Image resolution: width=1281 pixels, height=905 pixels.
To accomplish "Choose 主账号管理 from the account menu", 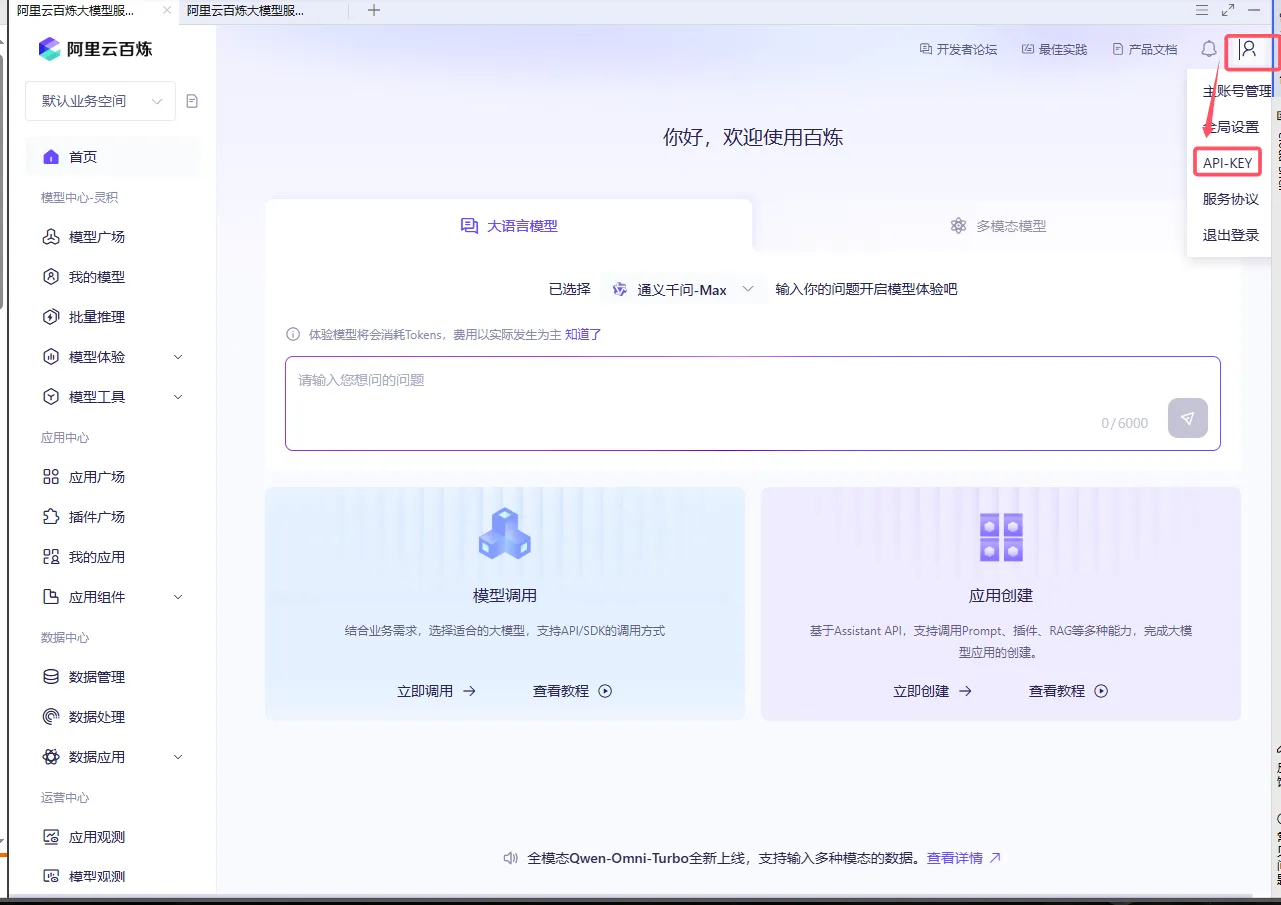I will (x=1237, y=91).
